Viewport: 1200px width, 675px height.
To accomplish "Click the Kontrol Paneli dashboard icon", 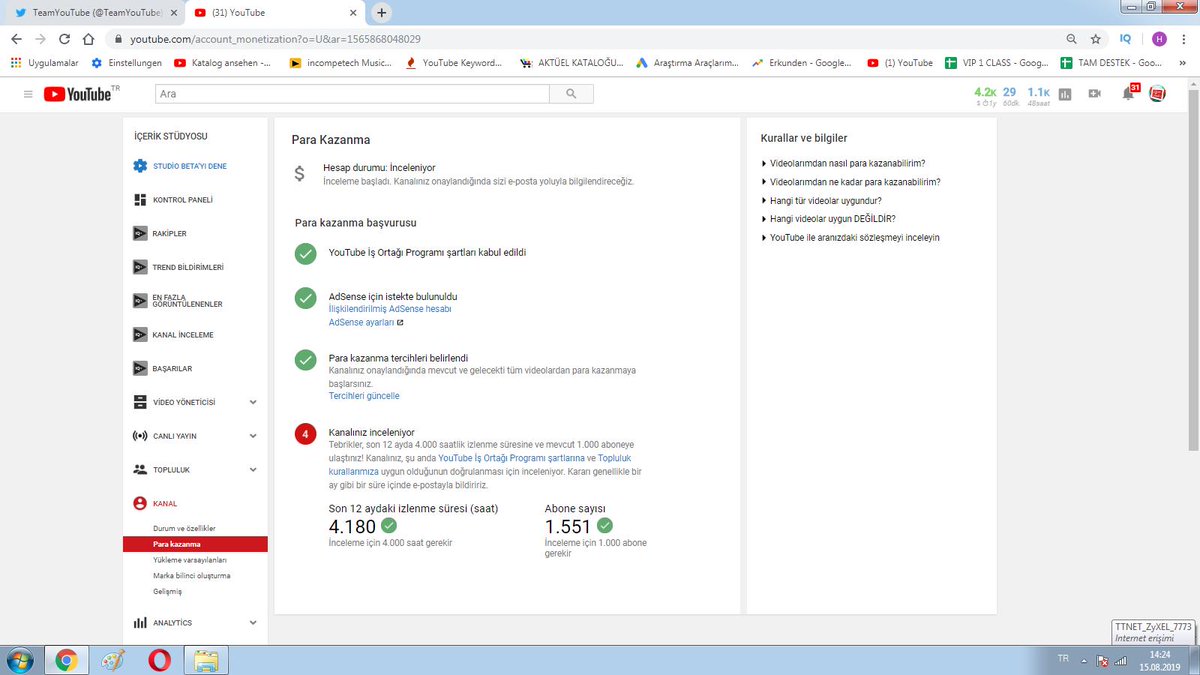I will click(140, 199).
